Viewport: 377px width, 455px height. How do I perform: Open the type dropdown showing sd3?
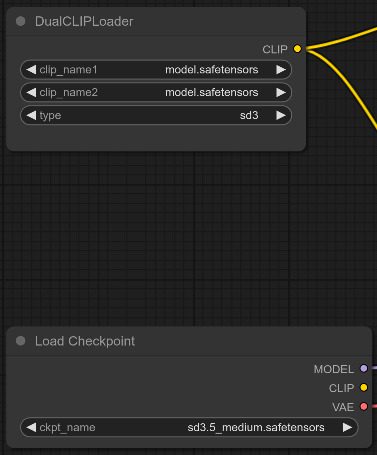point(156,115)
